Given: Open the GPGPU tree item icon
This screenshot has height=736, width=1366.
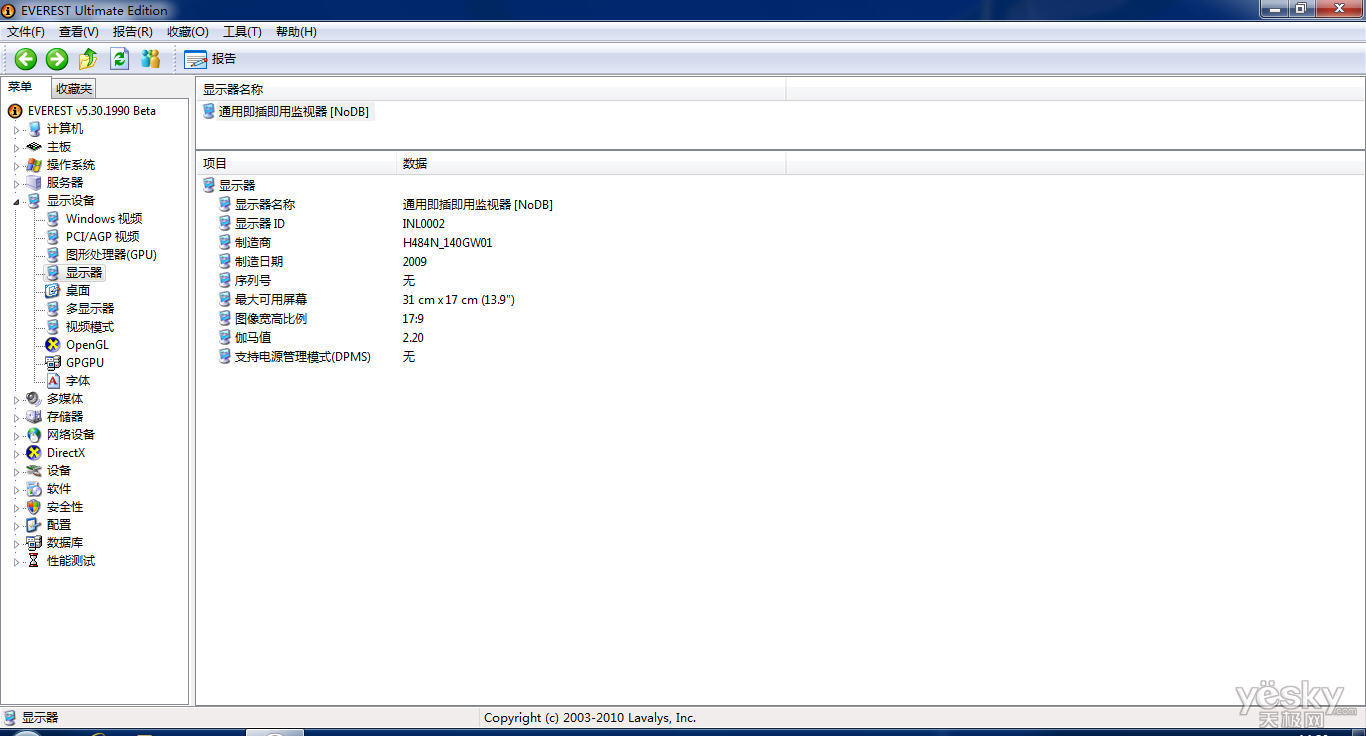Looking at the screenshot, I should pyautogui.click(x=53, y=363).
